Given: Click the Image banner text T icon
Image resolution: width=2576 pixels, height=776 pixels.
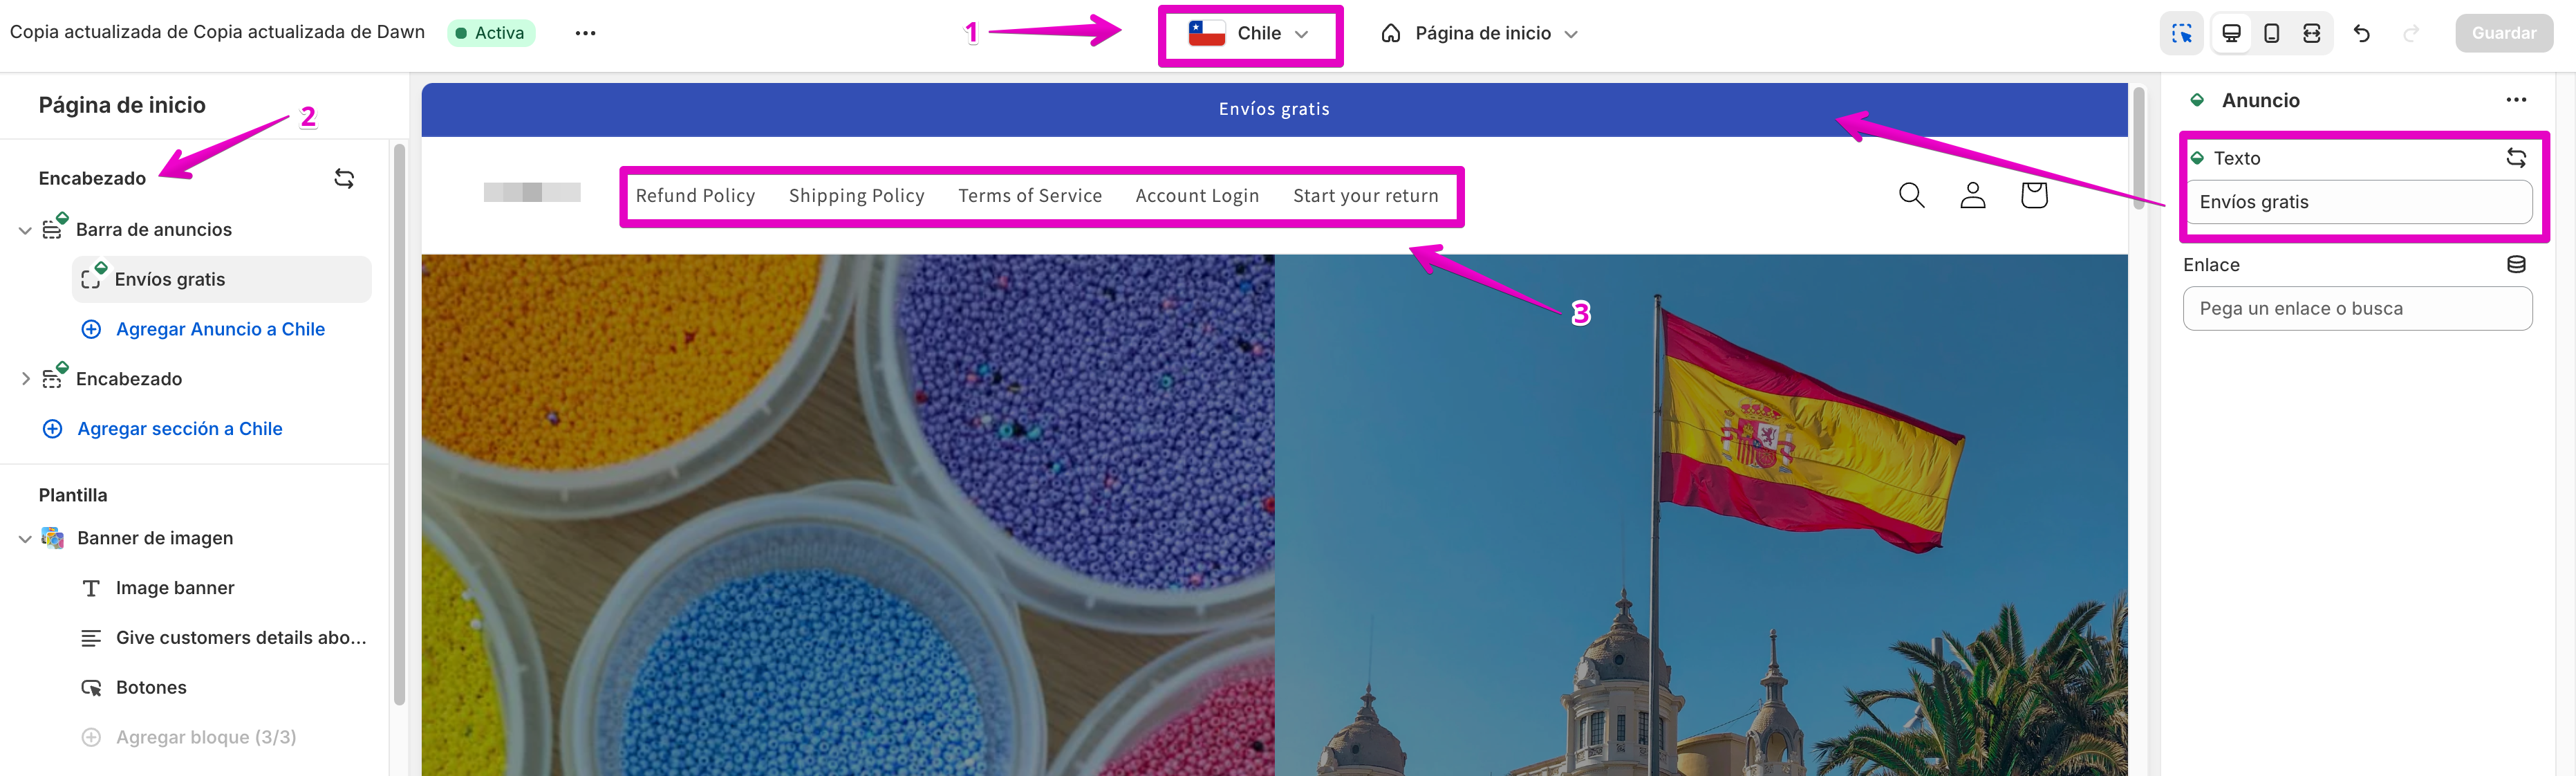Looking at the screenshot, I should coord(91,588).
